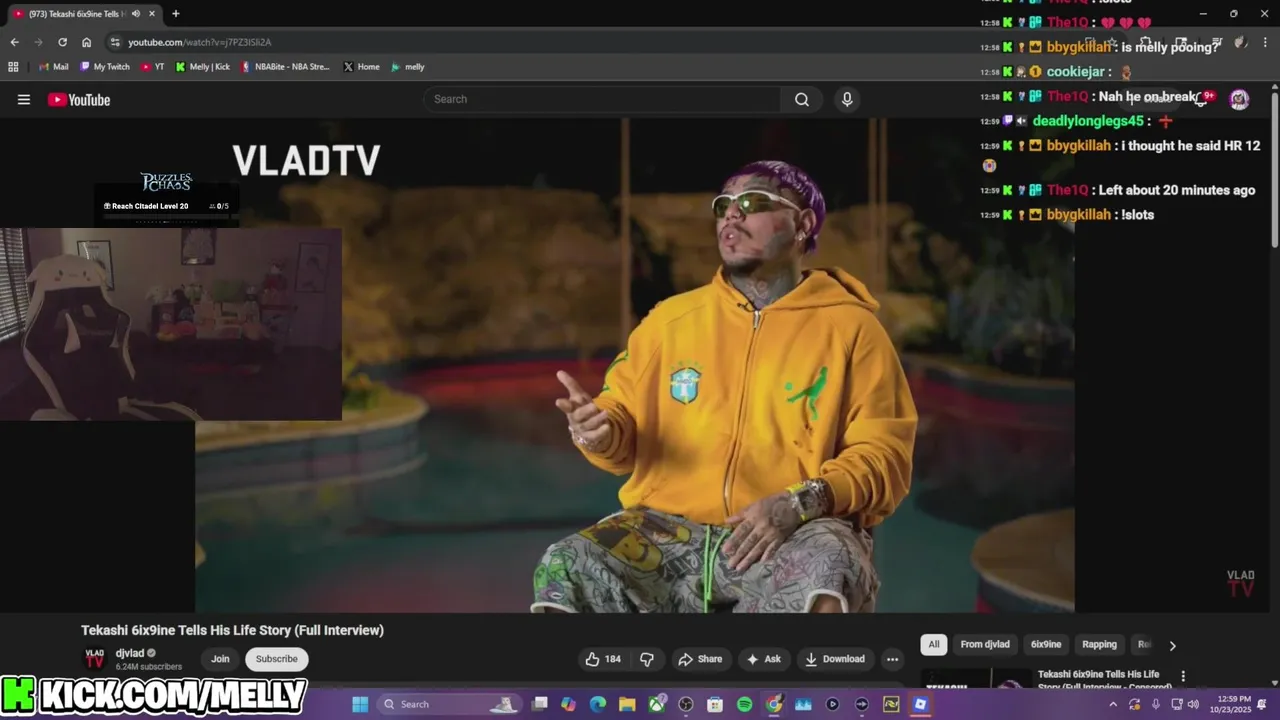Switch to Chrome on the taskbar

pyautogui.click(x=774, y=704)
